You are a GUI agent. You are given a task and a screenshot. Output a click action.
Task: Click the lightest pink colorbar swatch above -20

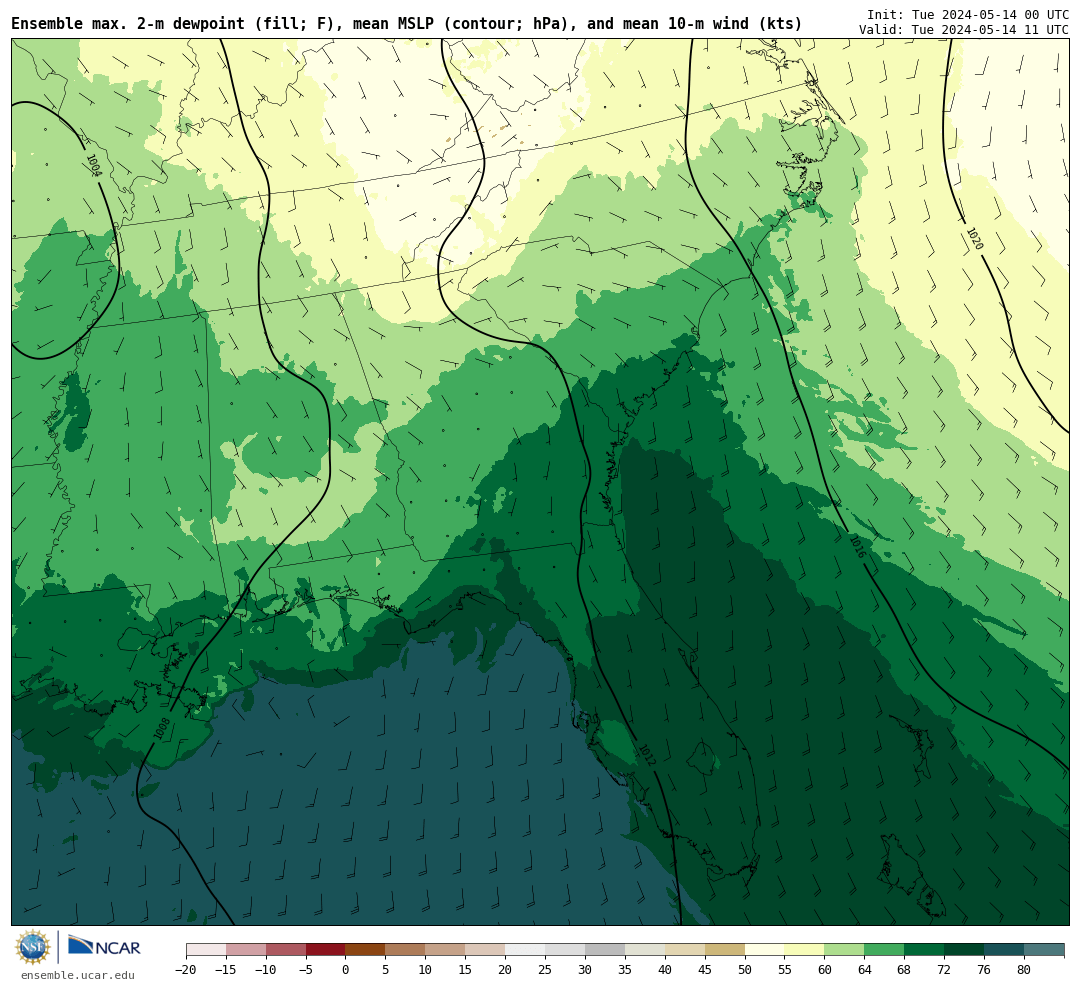206,950
